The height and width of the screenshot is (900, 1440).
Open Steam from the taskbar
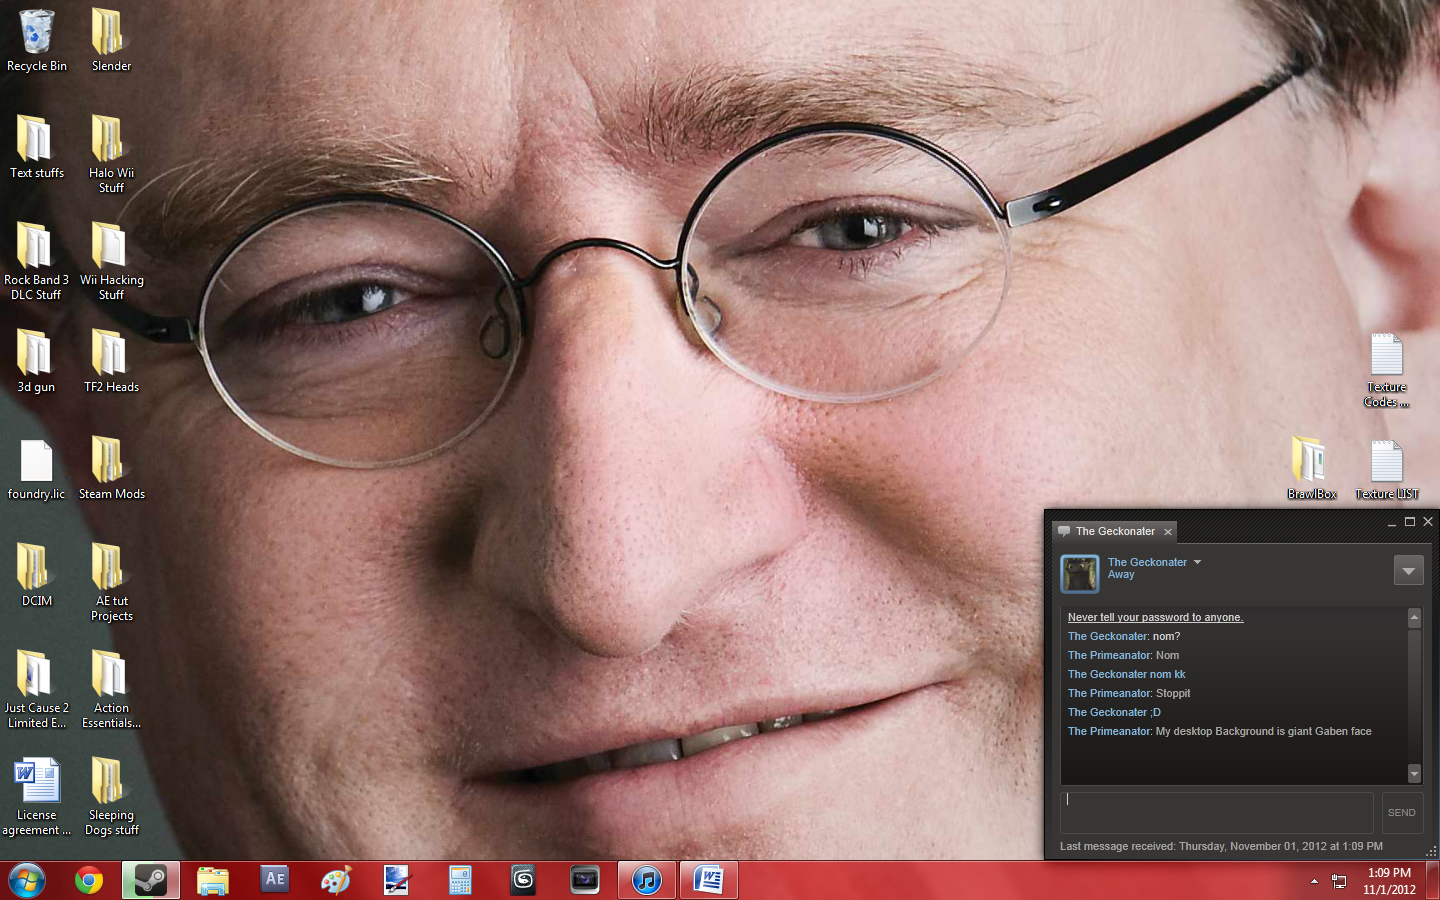[x=150, y=880]
